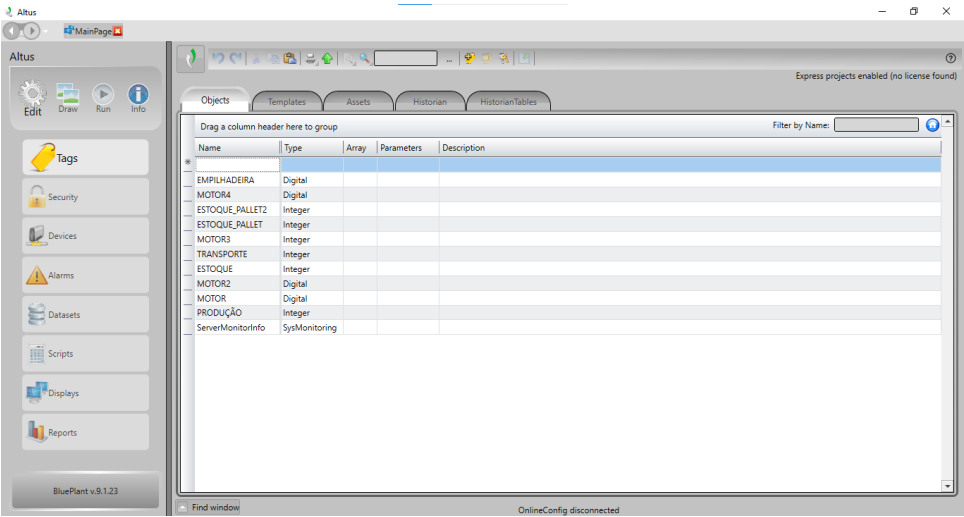This screenshot has height=517, width=964.
Task: Click the Paste clipboard icon
Action: pos(290,59)
